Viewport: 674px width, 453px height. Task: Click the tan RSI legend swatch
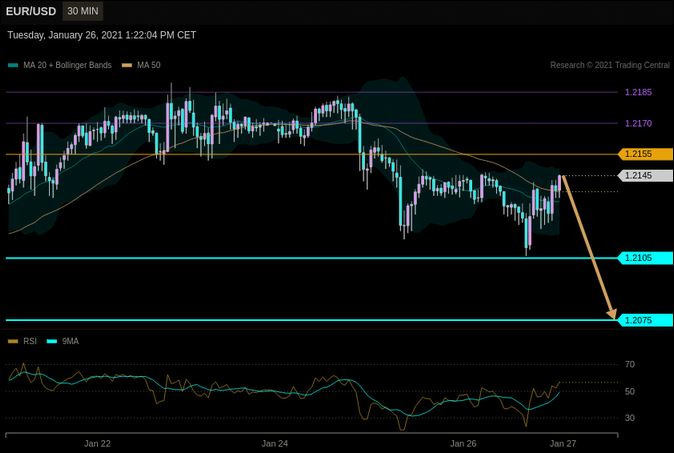click(x=13, y=342)
